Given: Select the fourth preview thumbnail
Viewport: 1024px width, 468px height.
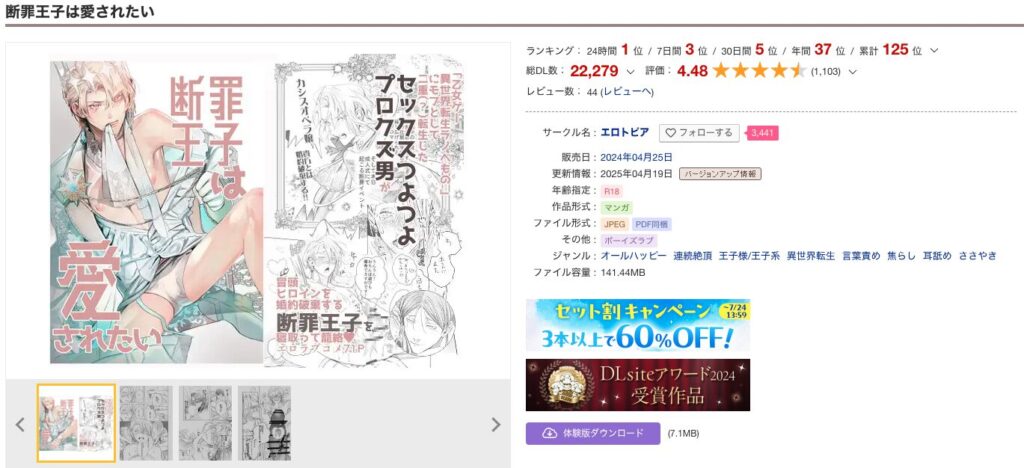Looking at the screenshot, I should tap(264, 423).
